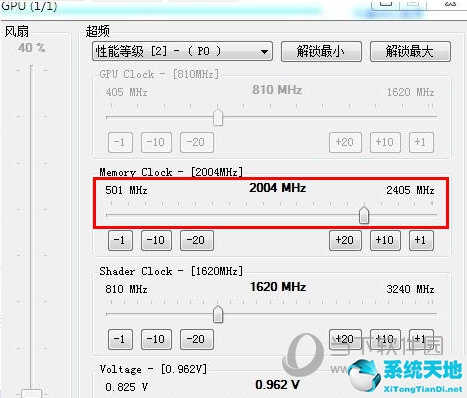467x398 pixels.
Task: Click the 风扇 section label
Action: pyautogui.click(x=17, y=32)
